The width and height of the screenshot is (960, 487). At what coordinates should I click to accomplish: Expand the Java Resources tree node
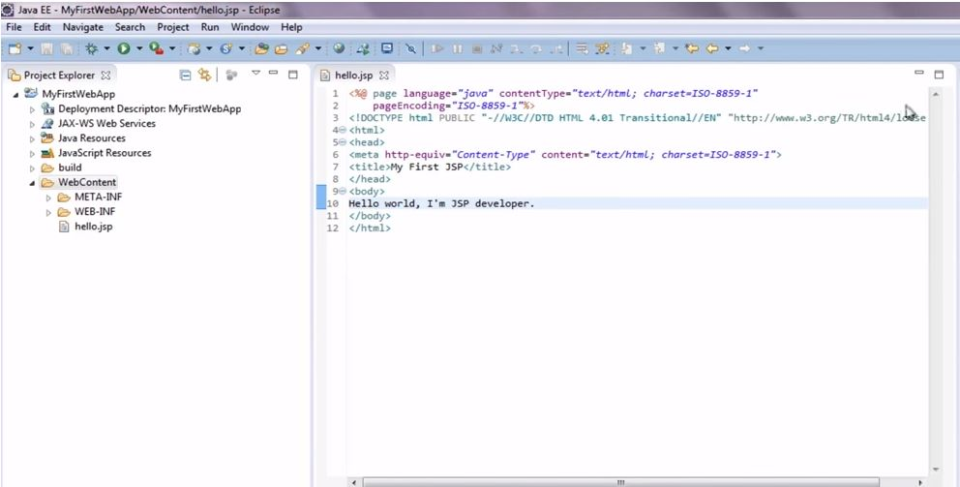tap(32, 139)
